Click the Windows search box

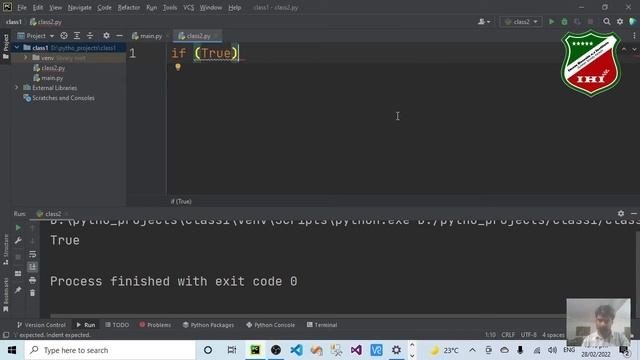coord(110,350)
